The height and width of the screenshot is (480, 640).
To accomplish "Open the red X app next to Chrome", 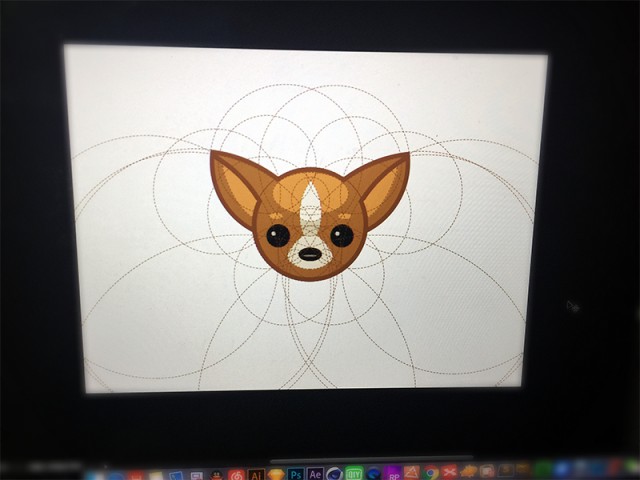I will 449,472.
